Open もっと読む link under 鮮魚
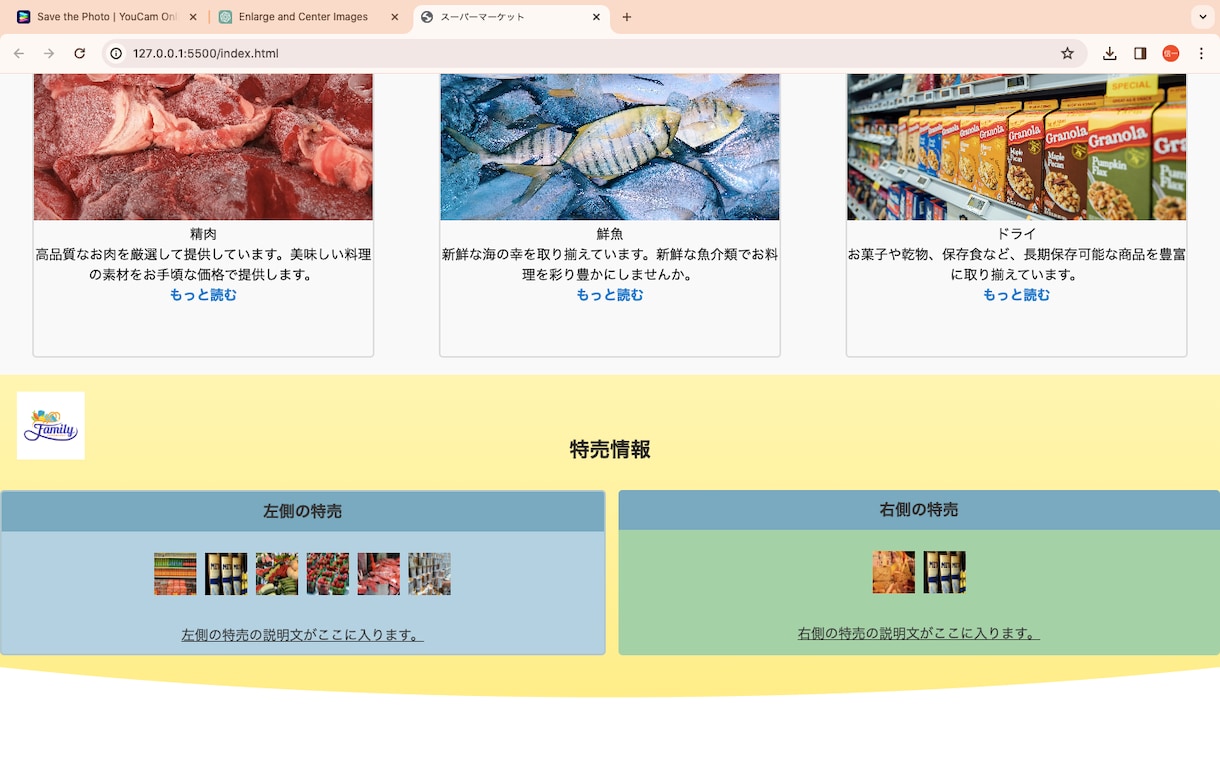The image size is (1220, 763). pyautogui.click(x=610, y=295)
